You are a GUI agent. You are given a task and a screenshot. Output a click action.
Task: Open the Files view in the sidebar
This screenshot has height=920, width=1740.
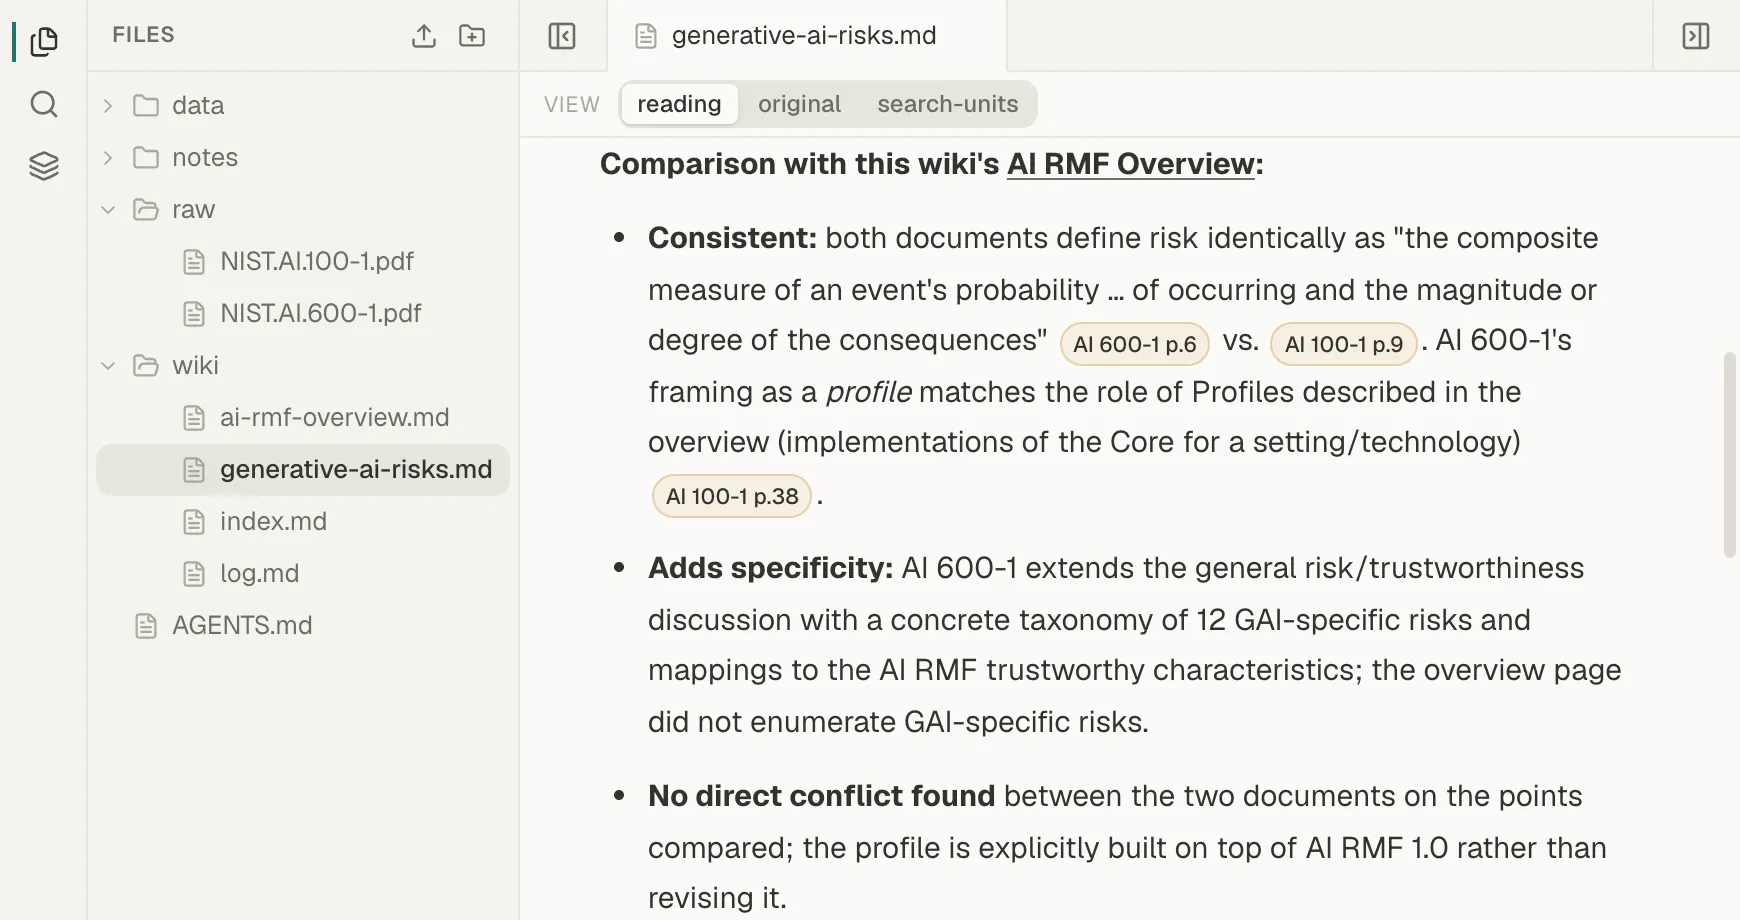[x=44, y=42]
